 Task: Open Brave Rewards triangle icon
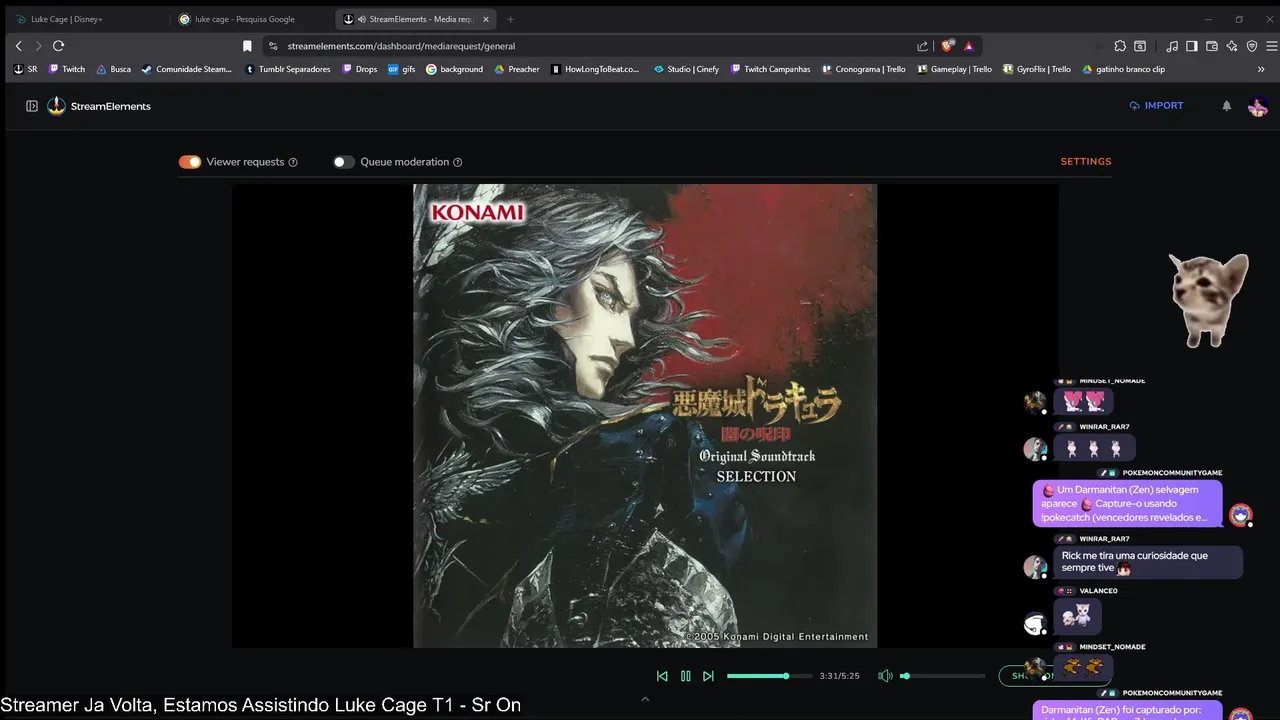[x=969, y=46]
